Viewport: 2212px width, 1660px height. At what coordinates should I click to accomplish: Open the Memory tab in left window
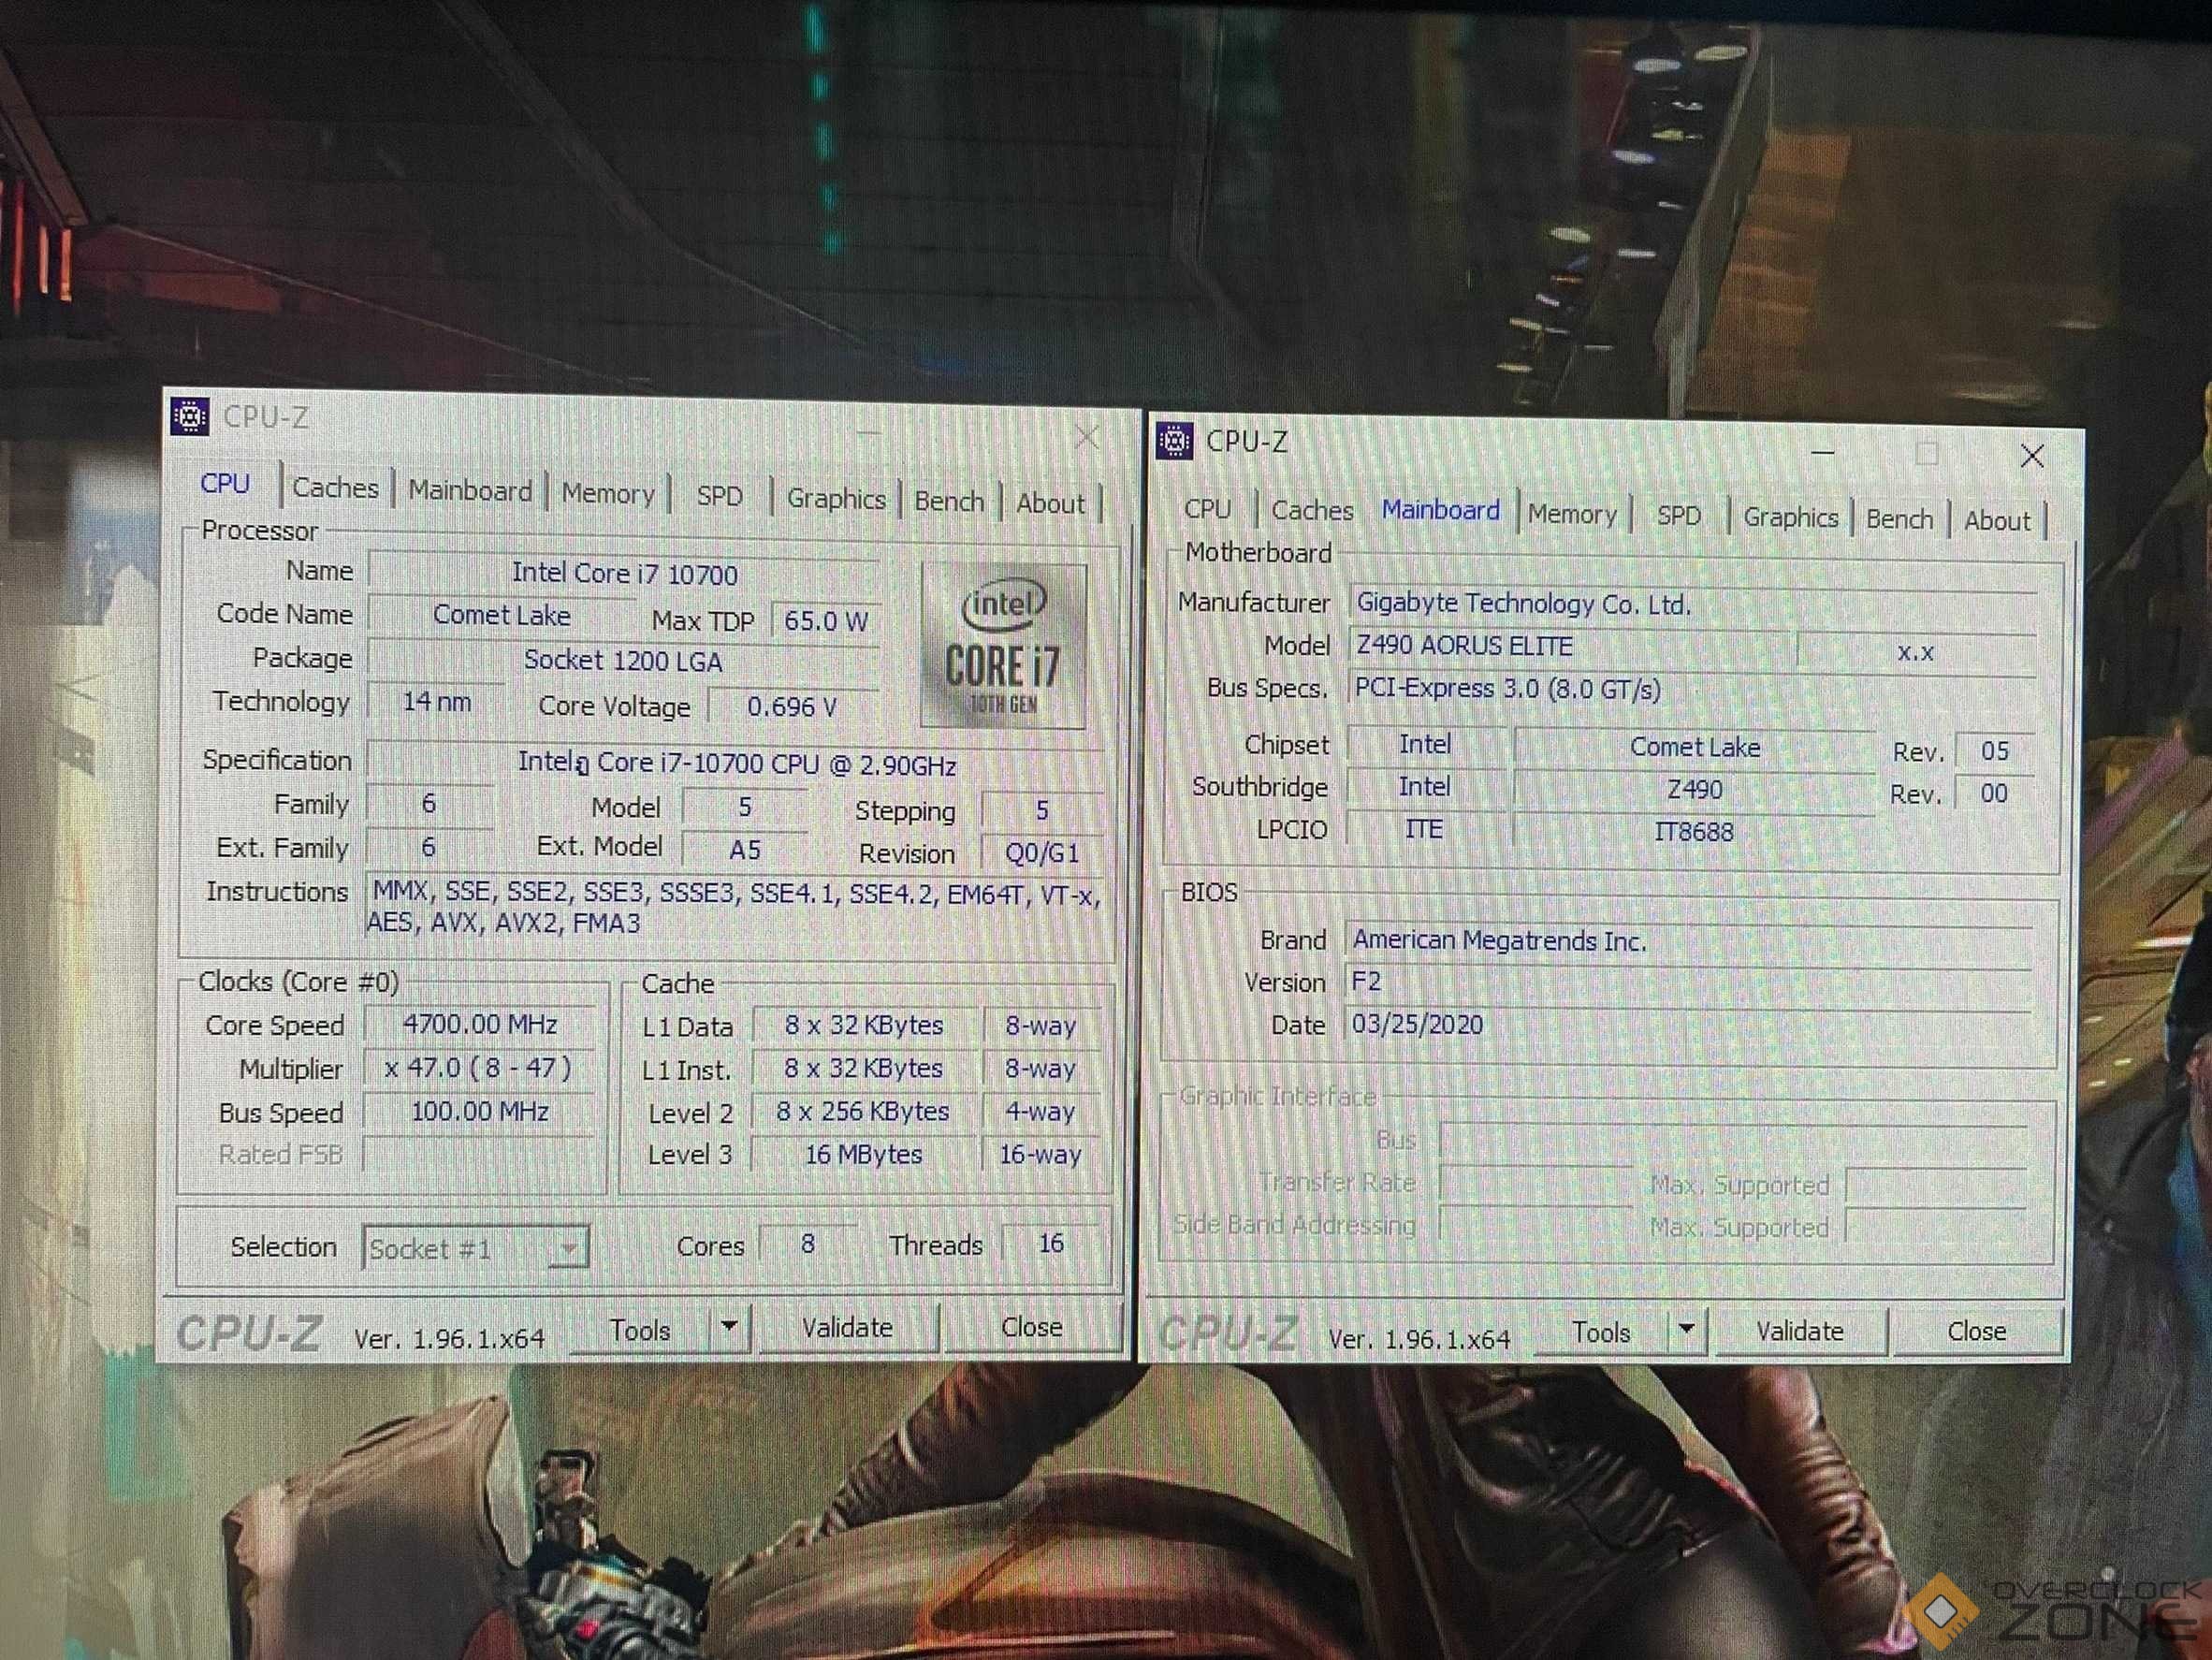(607, 493)
